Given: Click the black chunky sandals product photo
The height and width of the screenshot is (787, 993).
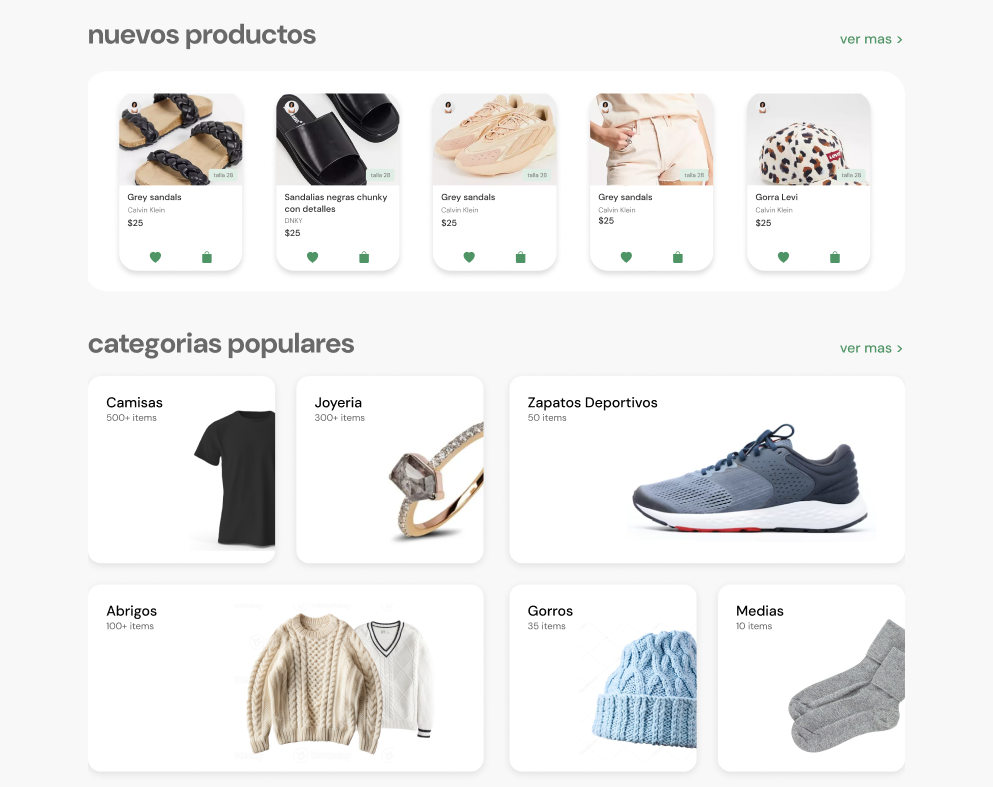Looking at the screenshot, I should pos(338,138).
